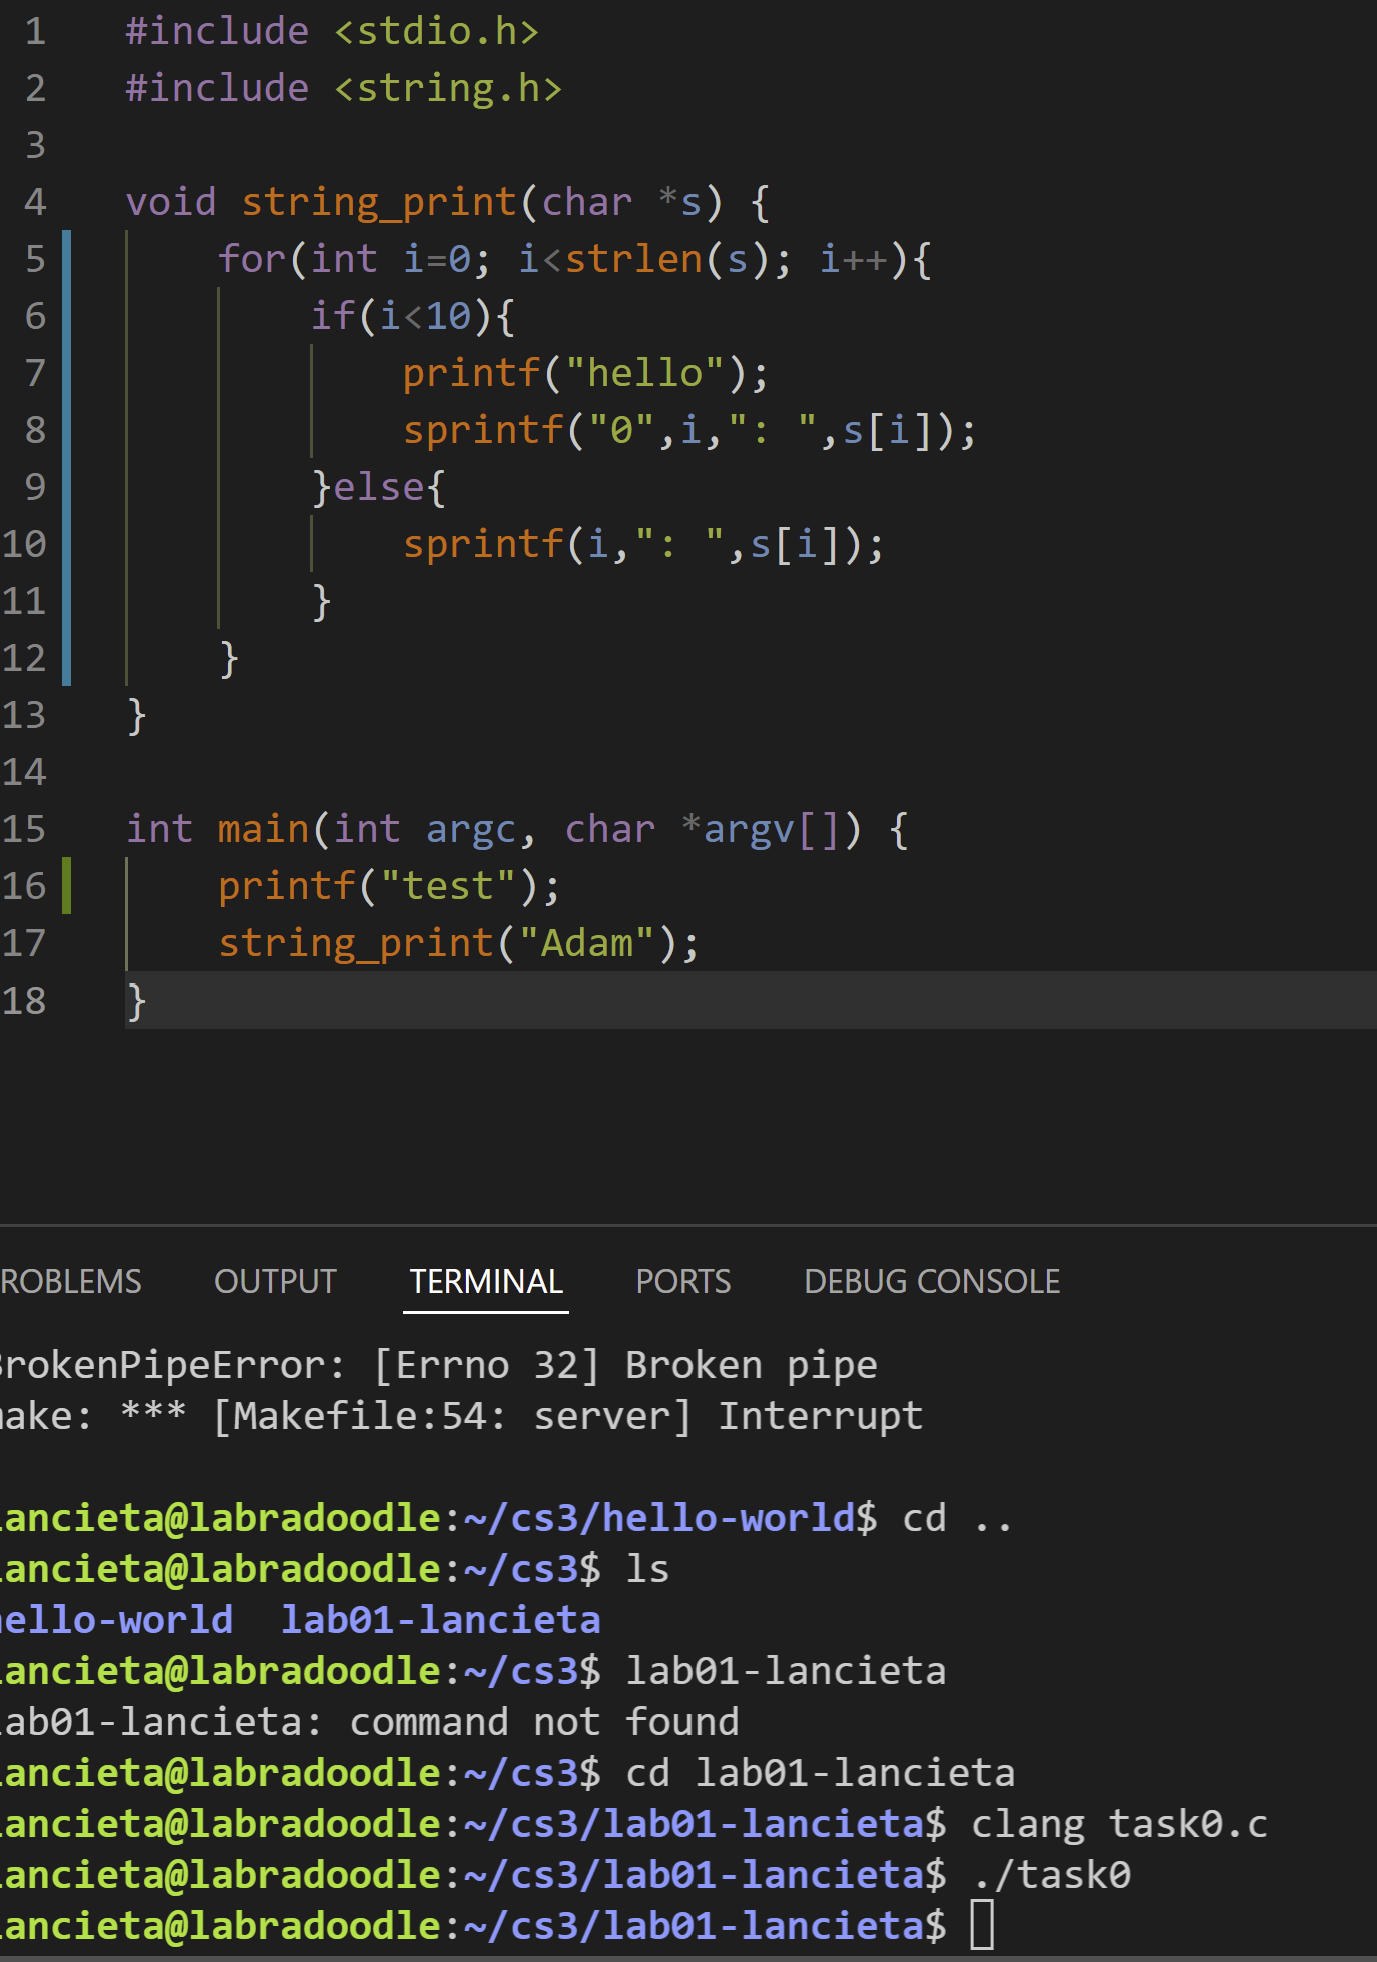
Task: Click the lab01-lancieta directory in ls output
Action: pyautogui.click(x=440, y=1619)
